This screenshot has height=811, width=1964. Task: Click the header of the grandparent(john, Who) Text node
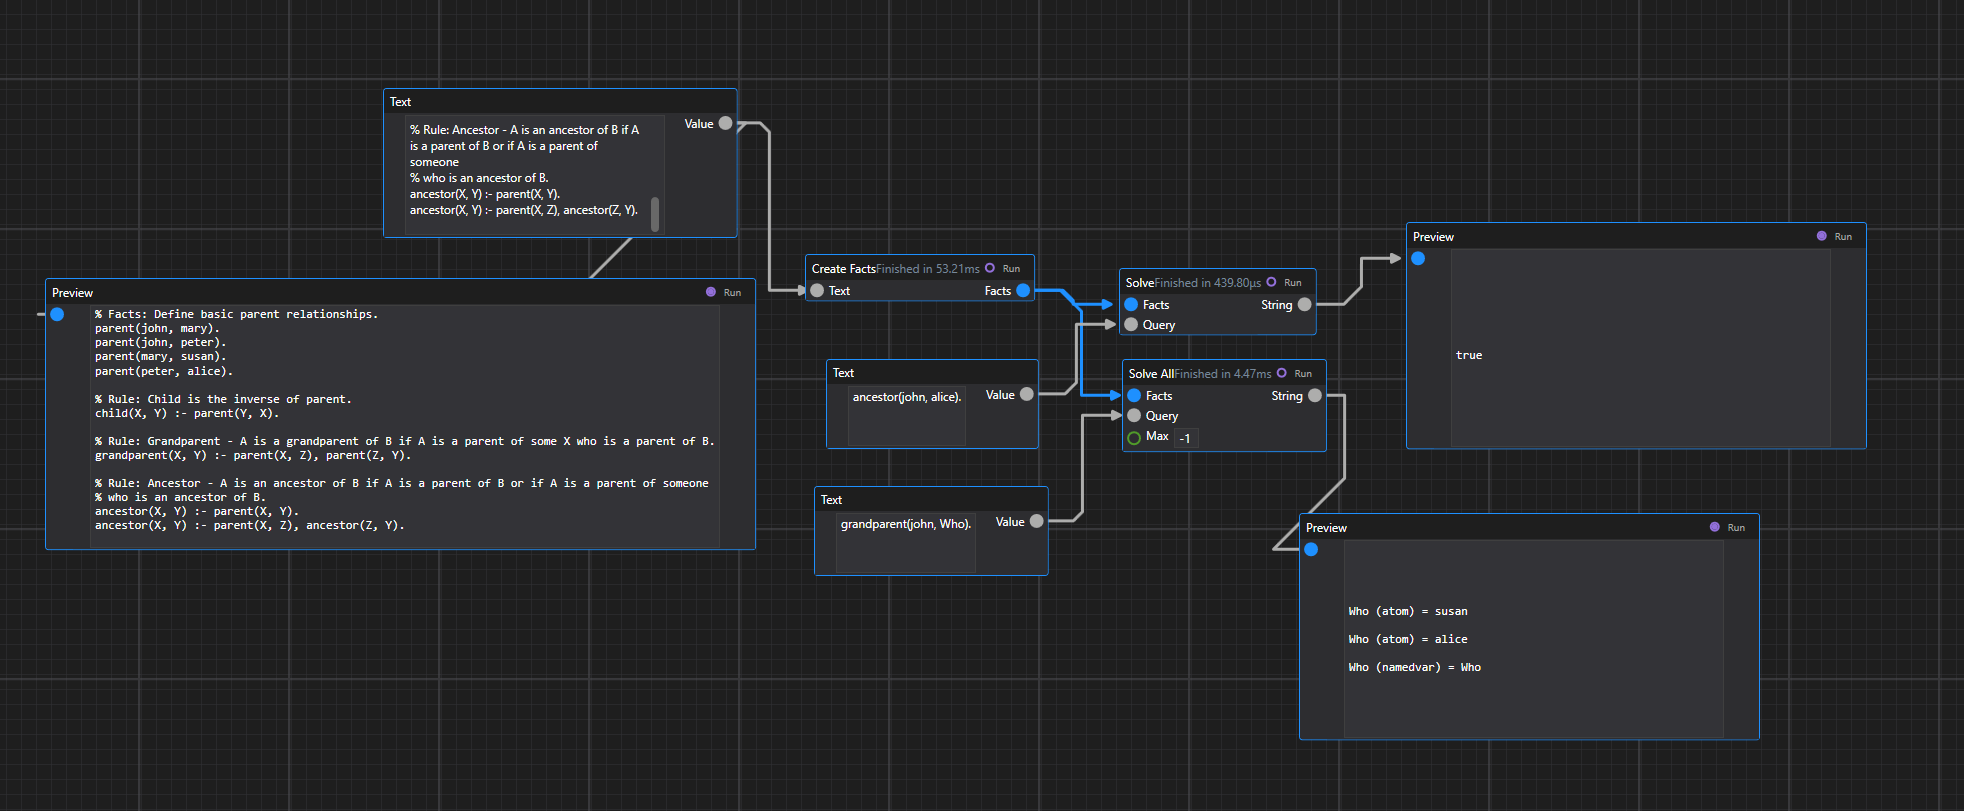tap(931, 499)
